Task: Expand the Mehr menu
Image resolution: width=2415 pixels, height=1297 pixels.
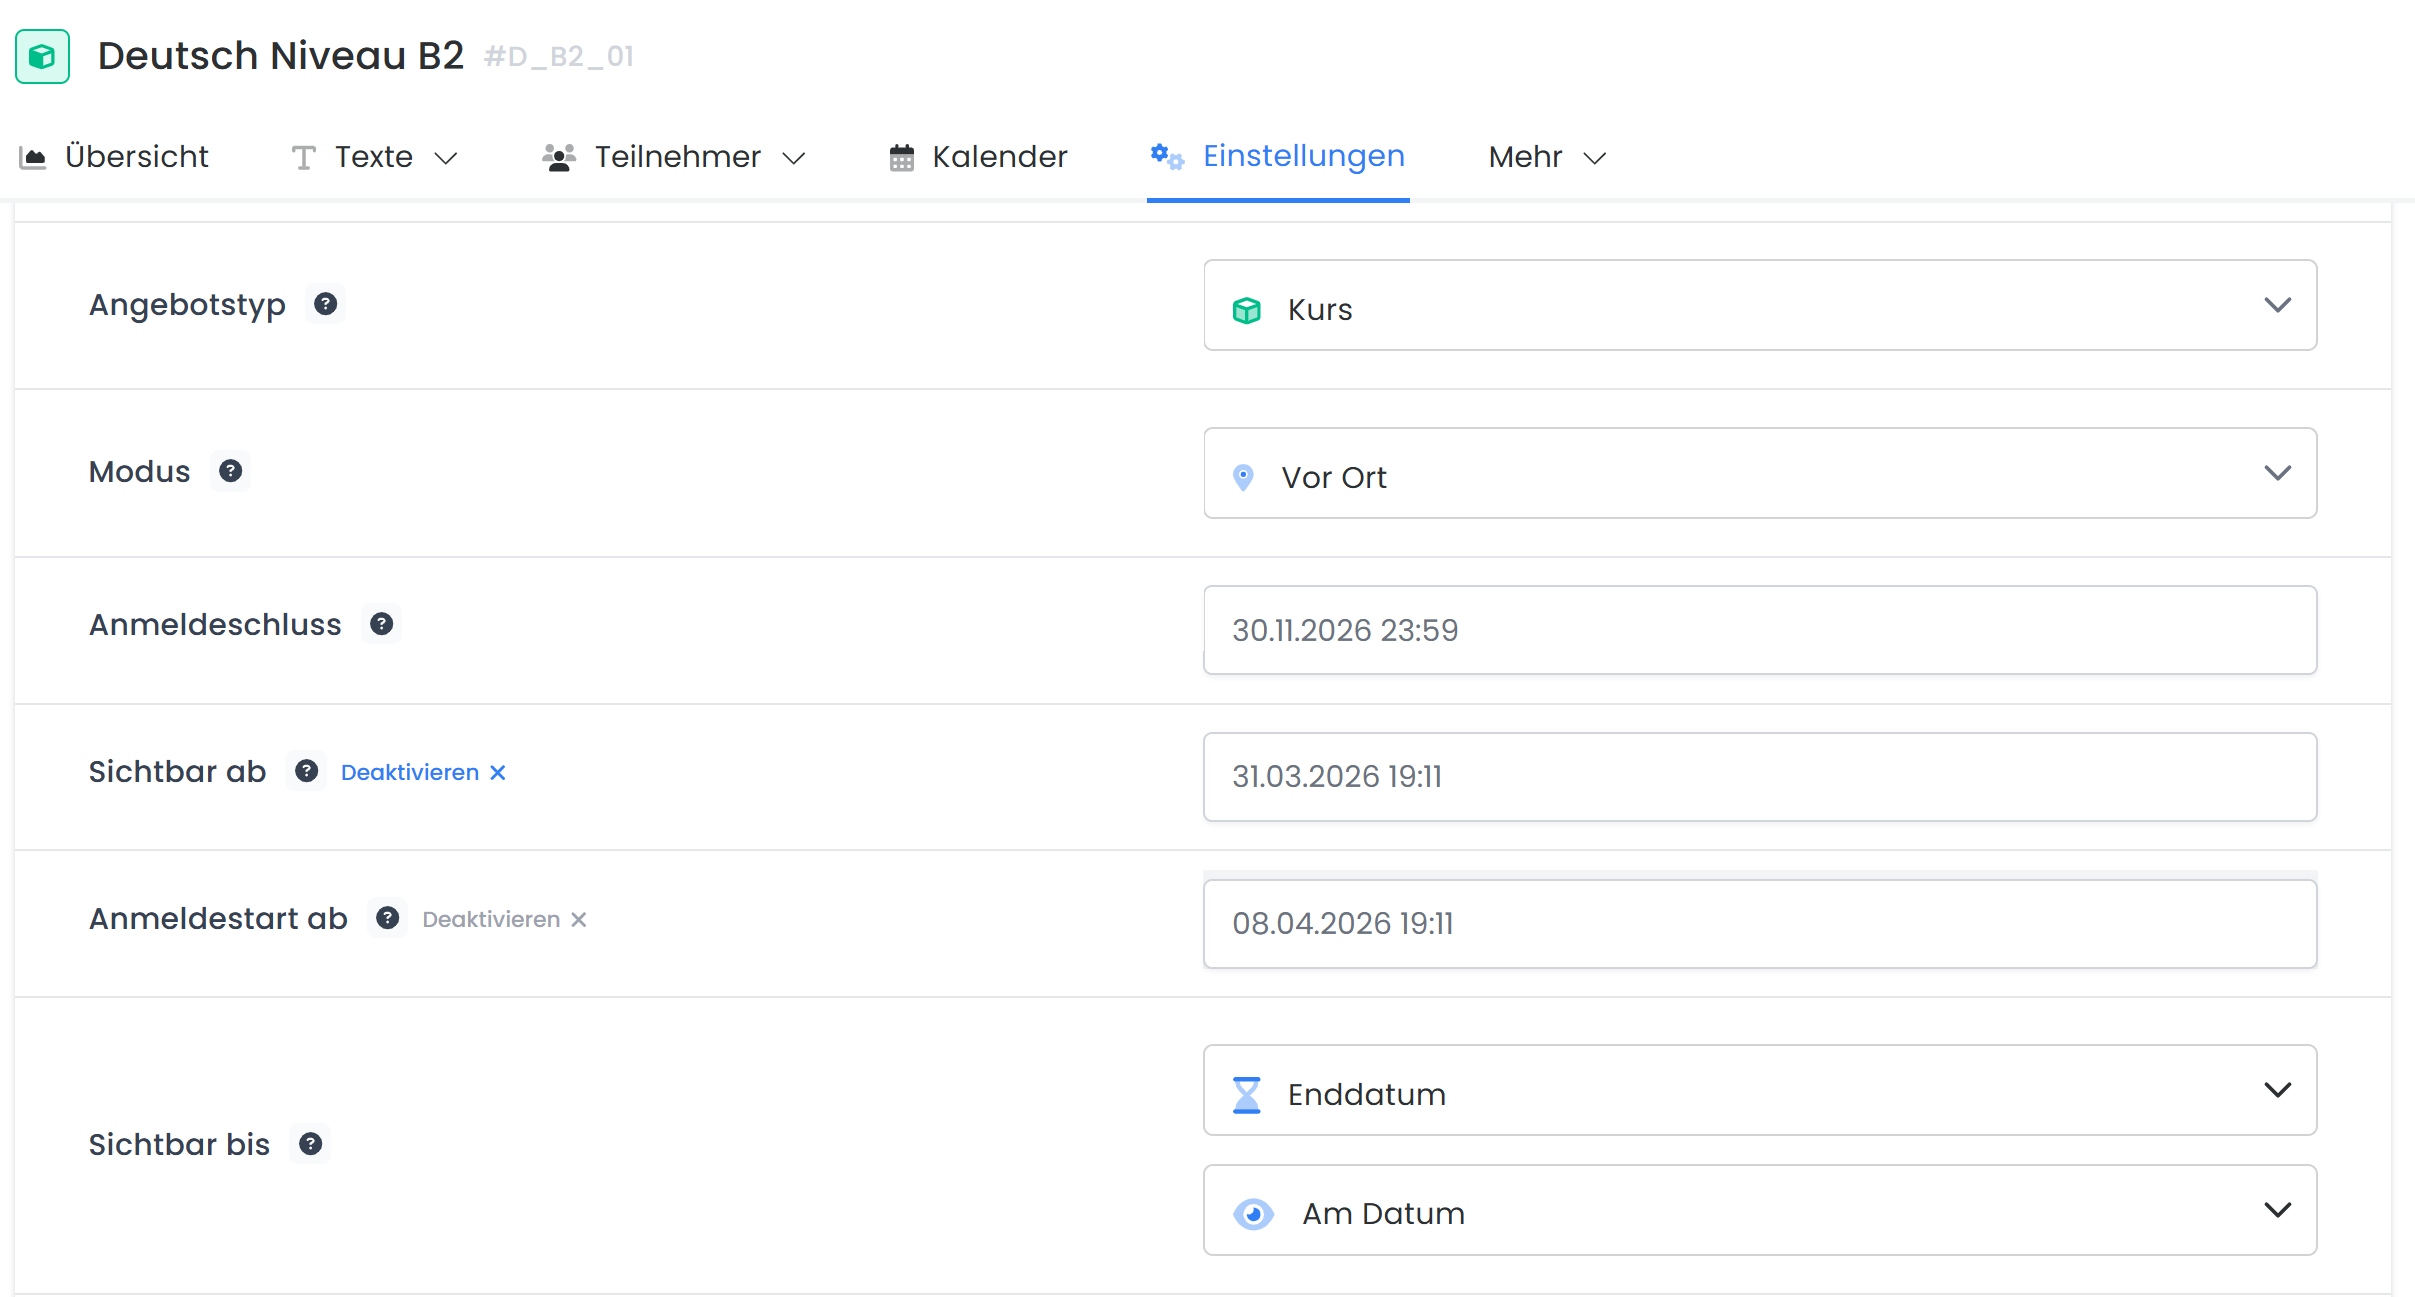Action: point(1546,157)
